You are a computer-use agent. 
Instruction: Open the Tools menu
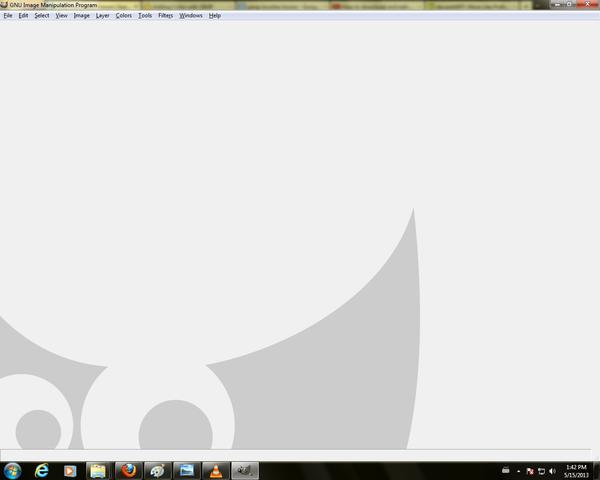tap(145, 16)
